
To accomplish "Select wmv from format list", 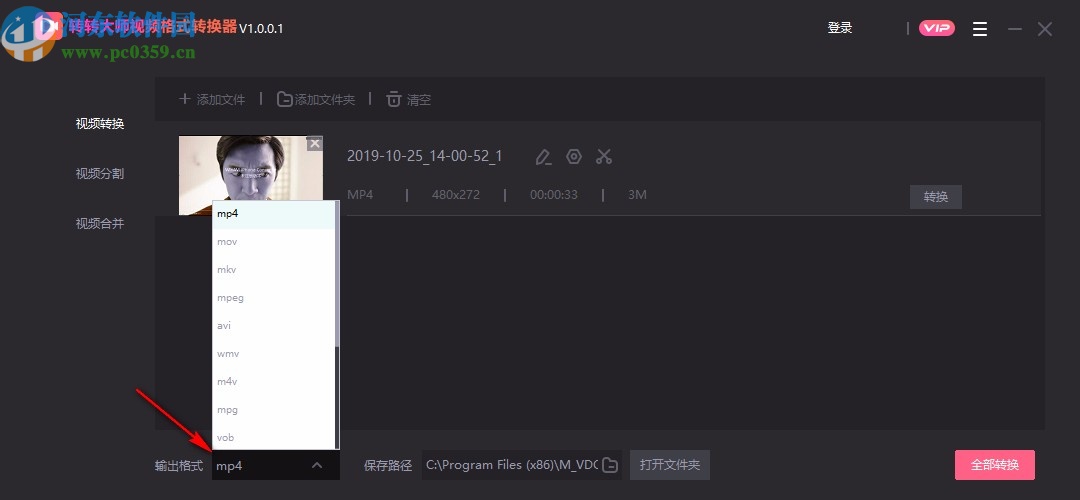I will 273,354.
